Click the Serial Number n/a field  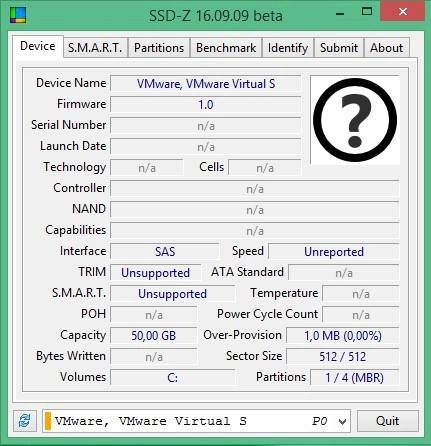point(206,126)
